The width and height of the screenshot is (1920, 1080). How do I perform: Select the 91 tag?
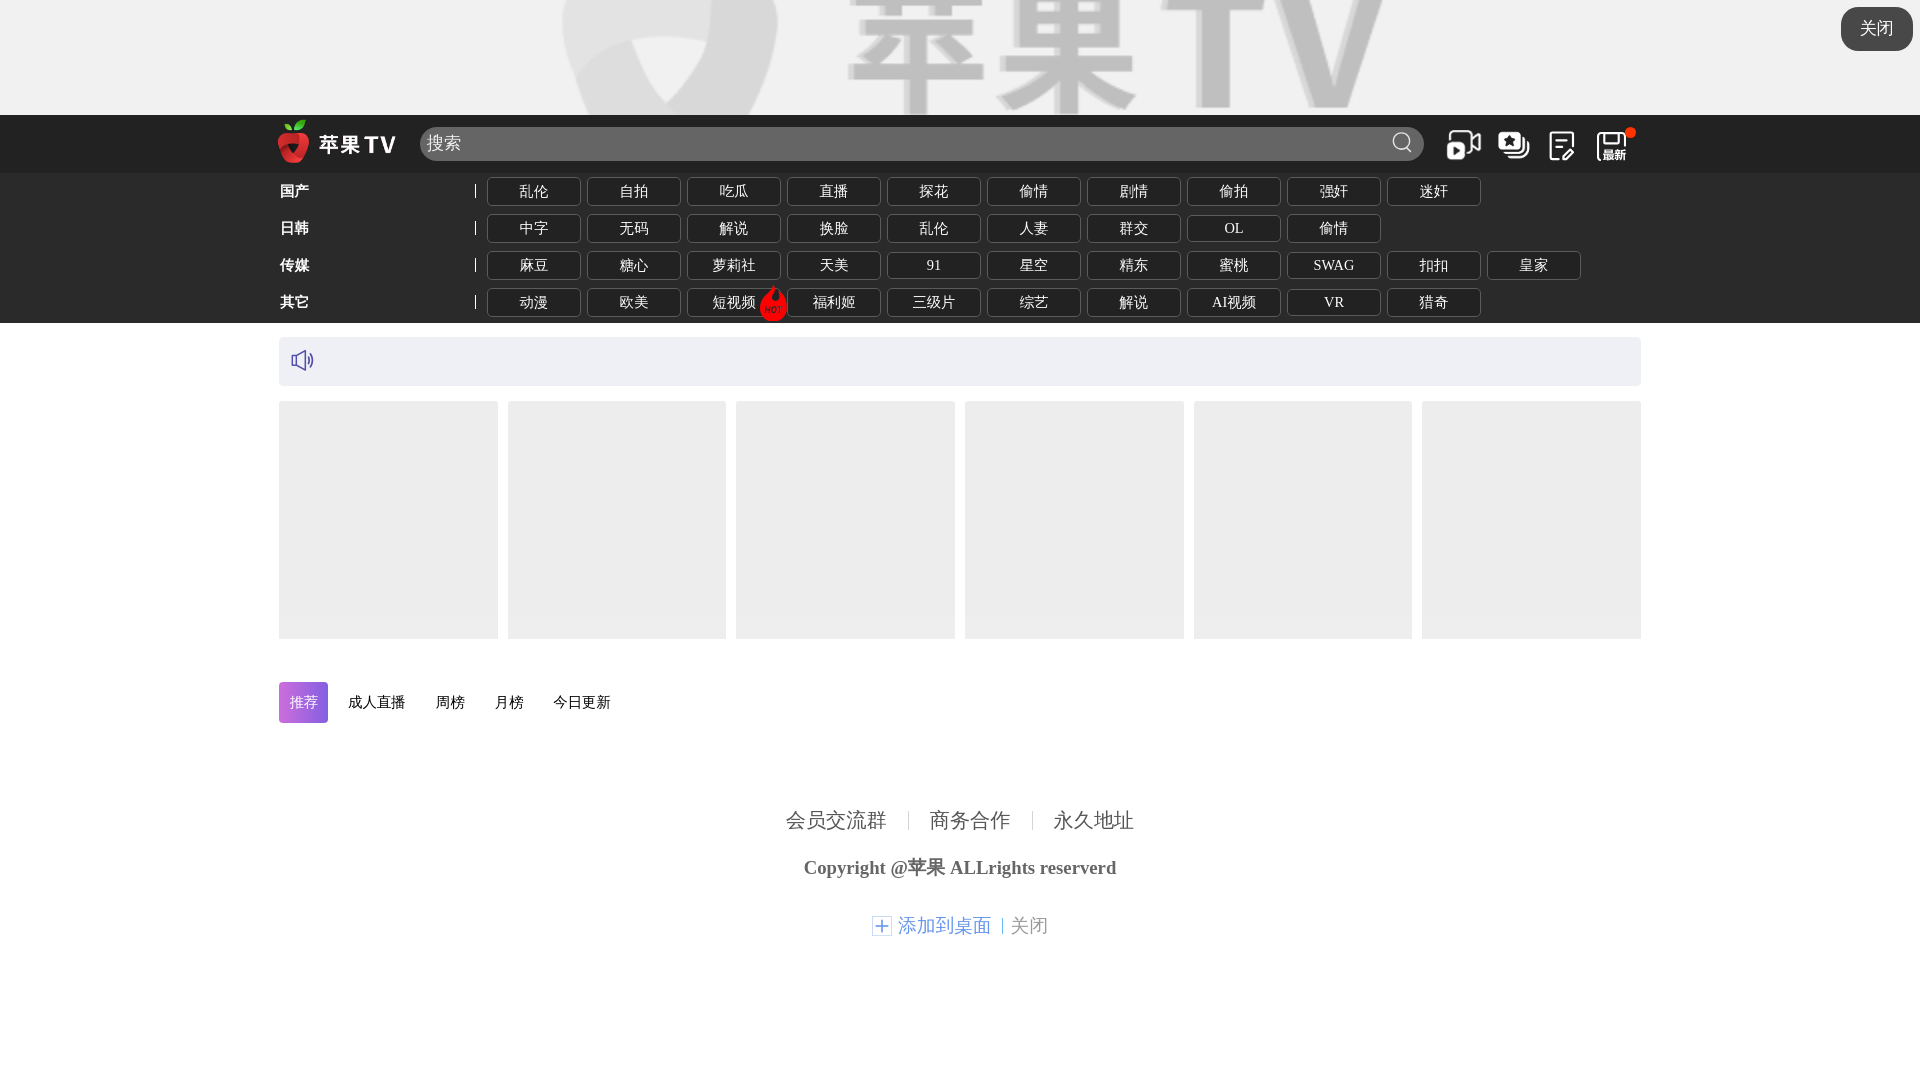[934, 266]
